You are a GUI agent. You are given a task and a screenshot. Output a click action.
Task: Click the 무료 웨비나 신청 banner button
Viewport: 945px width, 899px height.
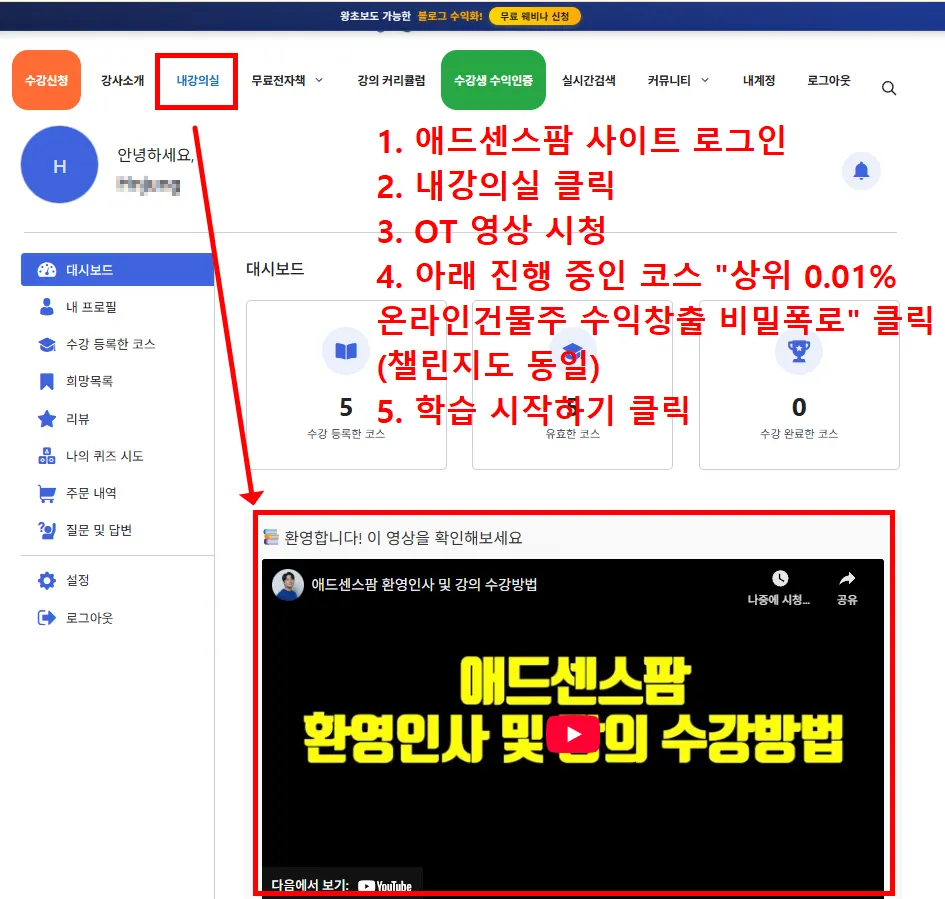coord(535,16)
